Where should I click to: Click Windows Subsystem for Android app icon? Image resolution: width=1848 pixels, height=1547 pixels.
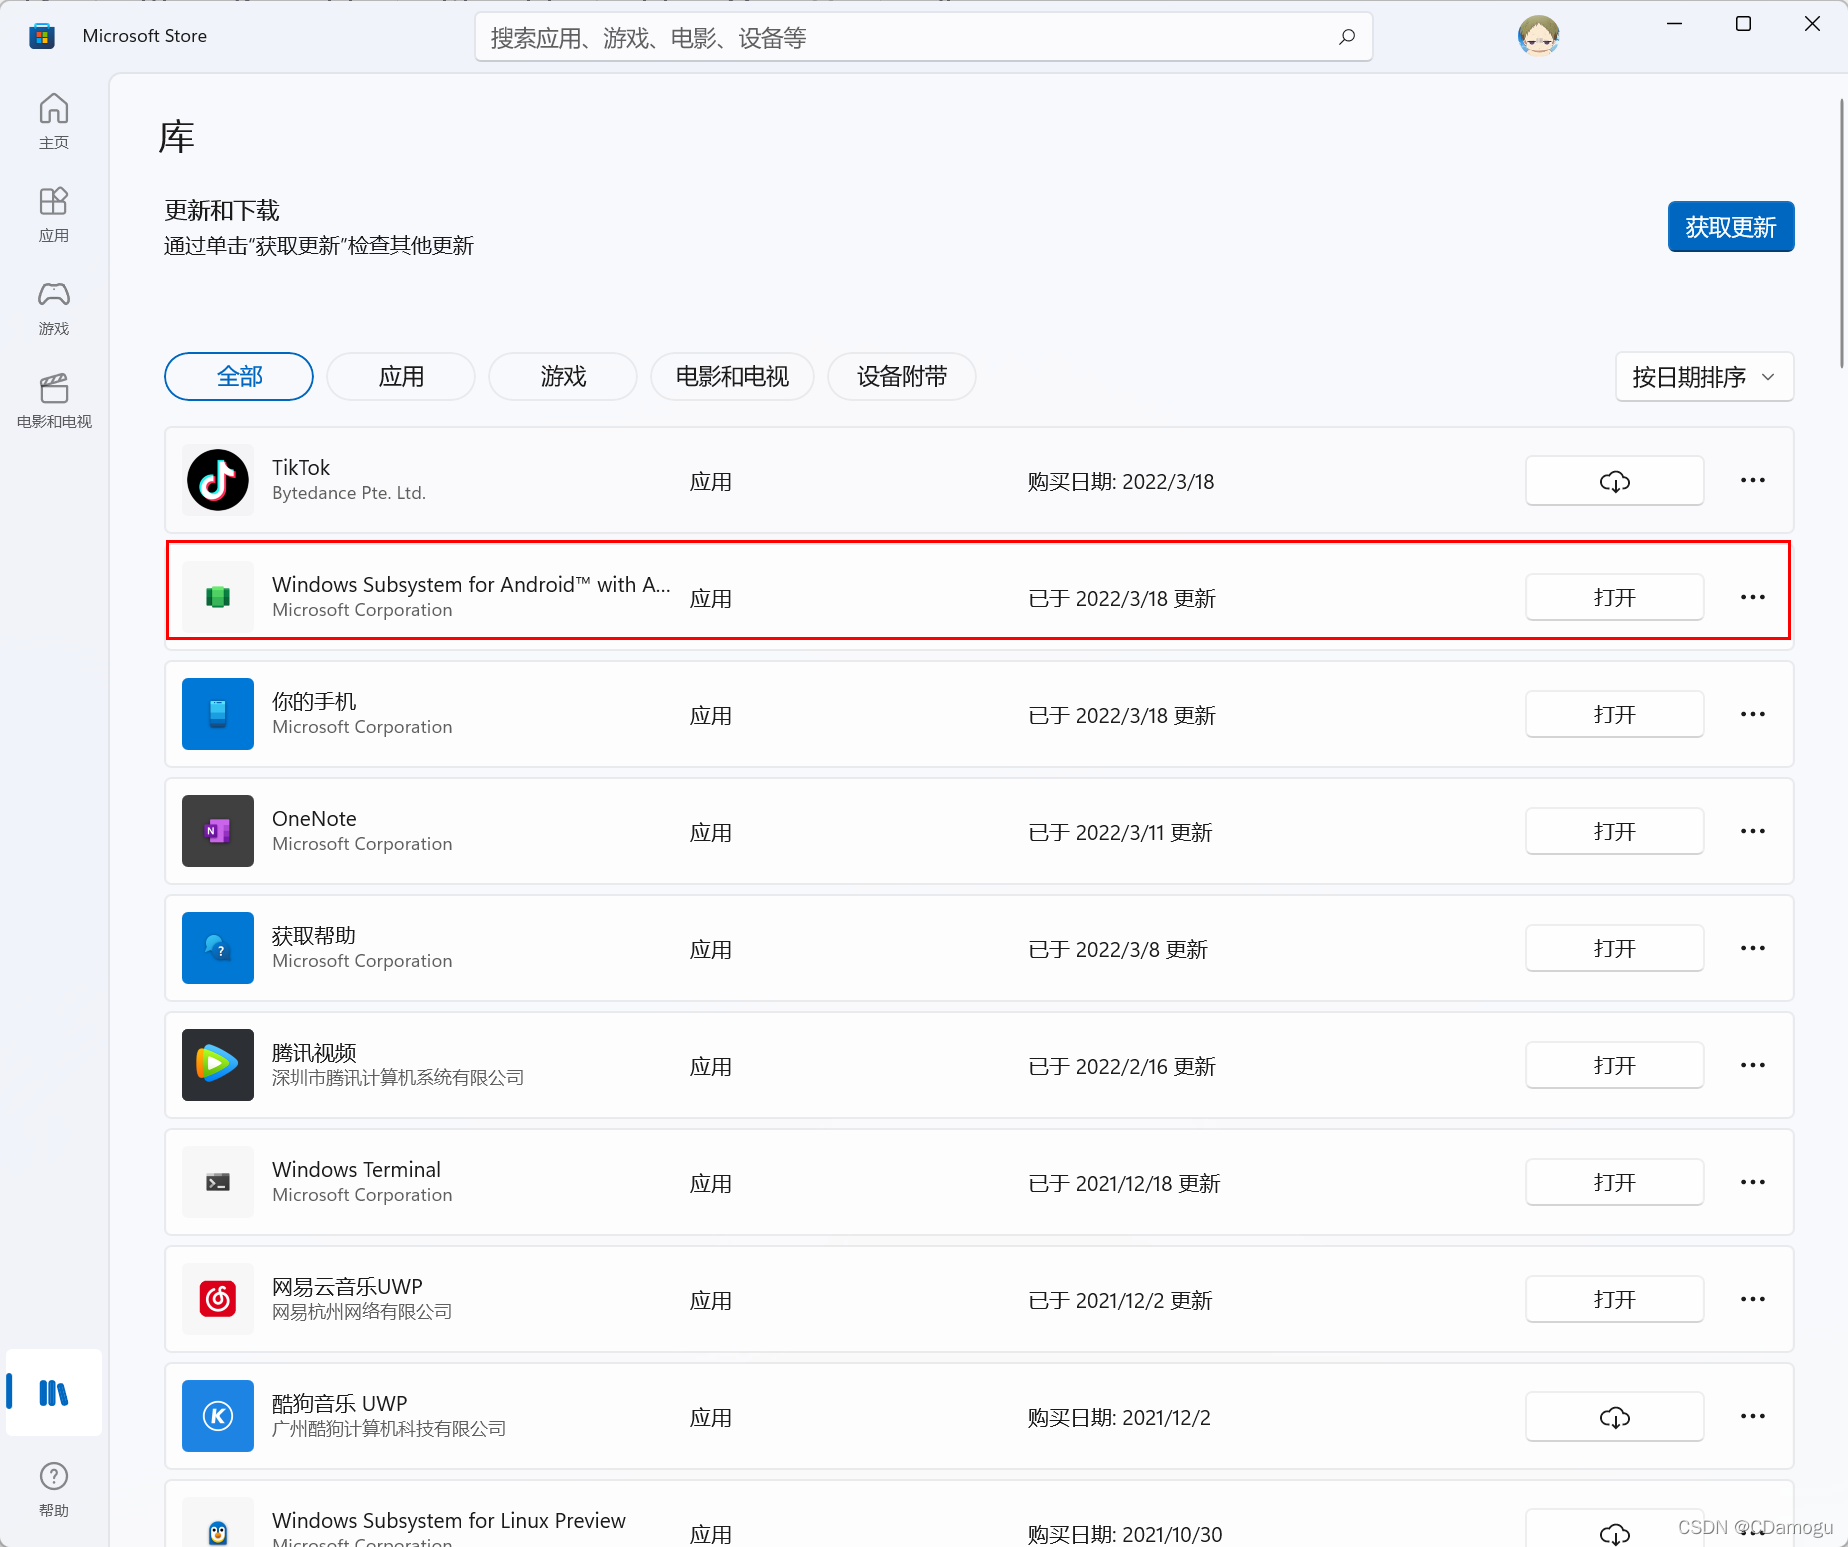(218, 597)
